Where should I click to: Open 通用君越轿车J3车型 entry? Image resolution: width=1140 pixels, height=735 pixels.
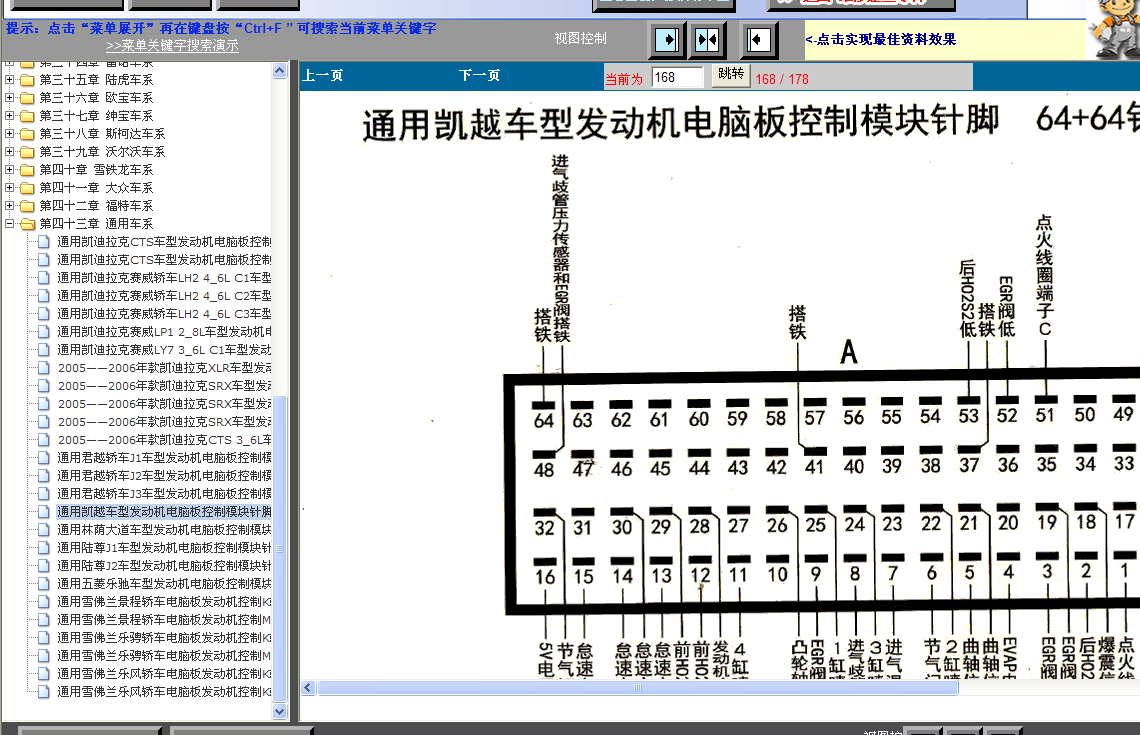(164, 494)
